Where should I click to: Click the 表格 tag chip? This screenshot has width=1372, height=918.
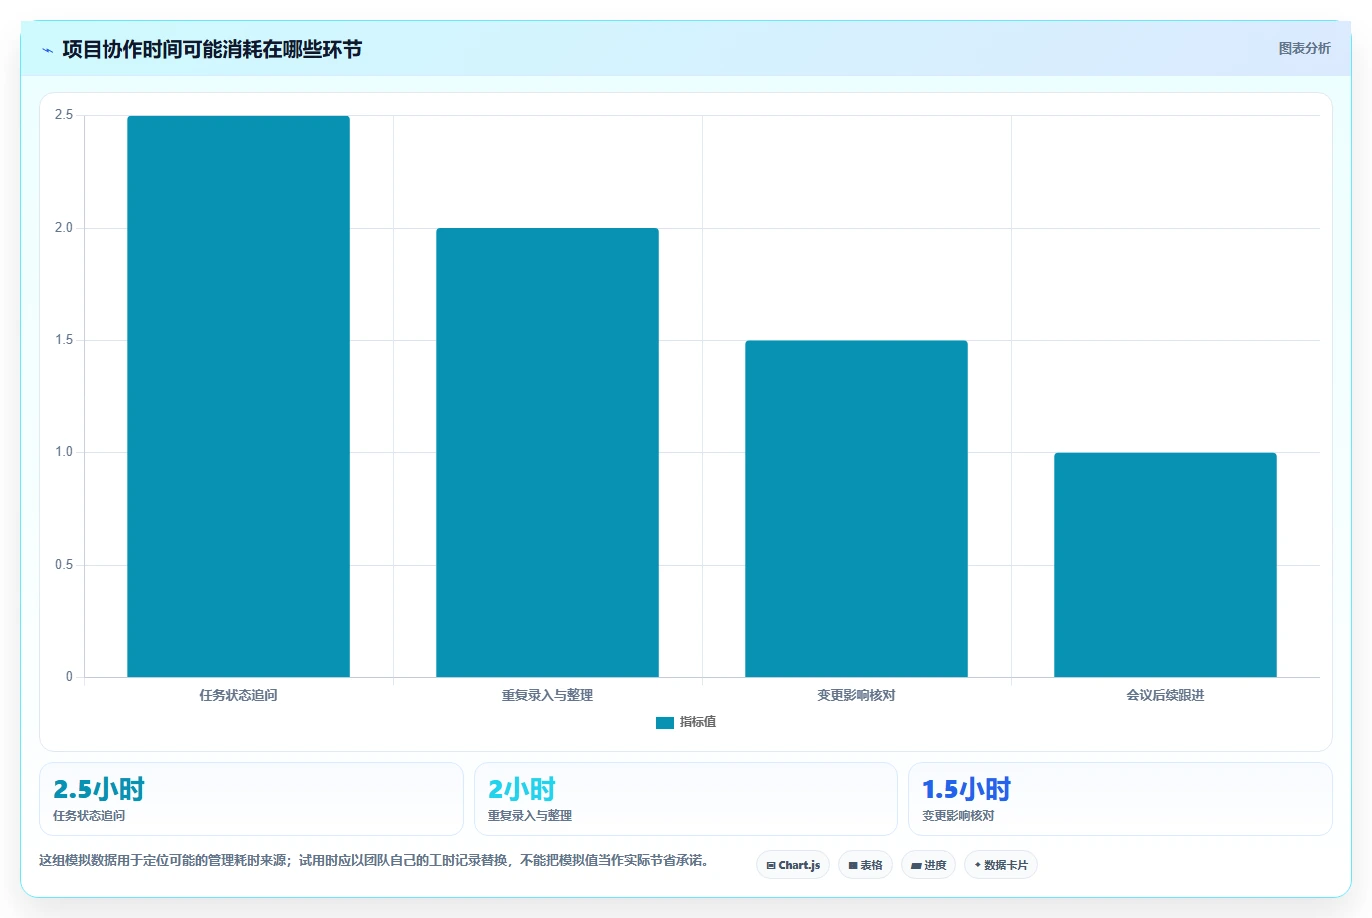(x=865, y=865)
